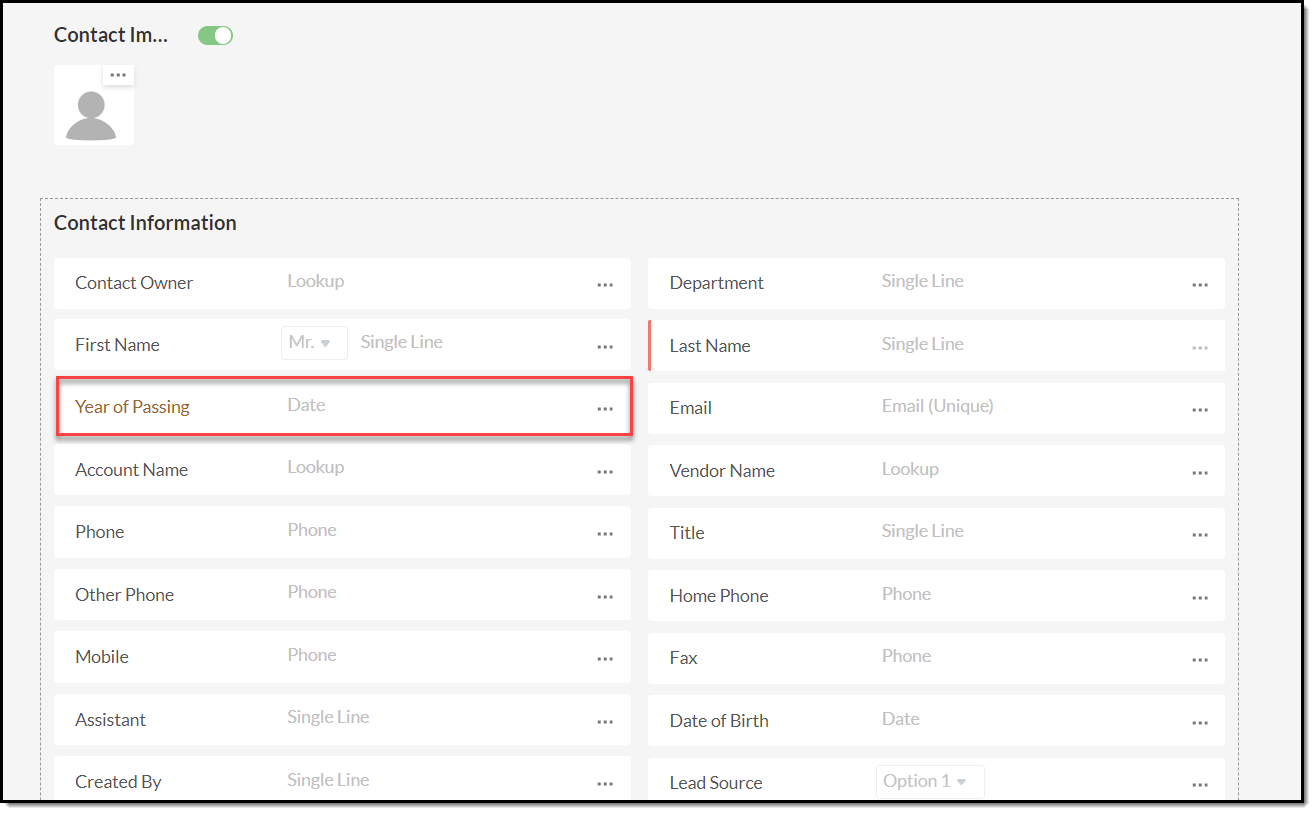This screenshot has height=813, width=1314.
Task: Click the Email field label
Action: [691, 408]
